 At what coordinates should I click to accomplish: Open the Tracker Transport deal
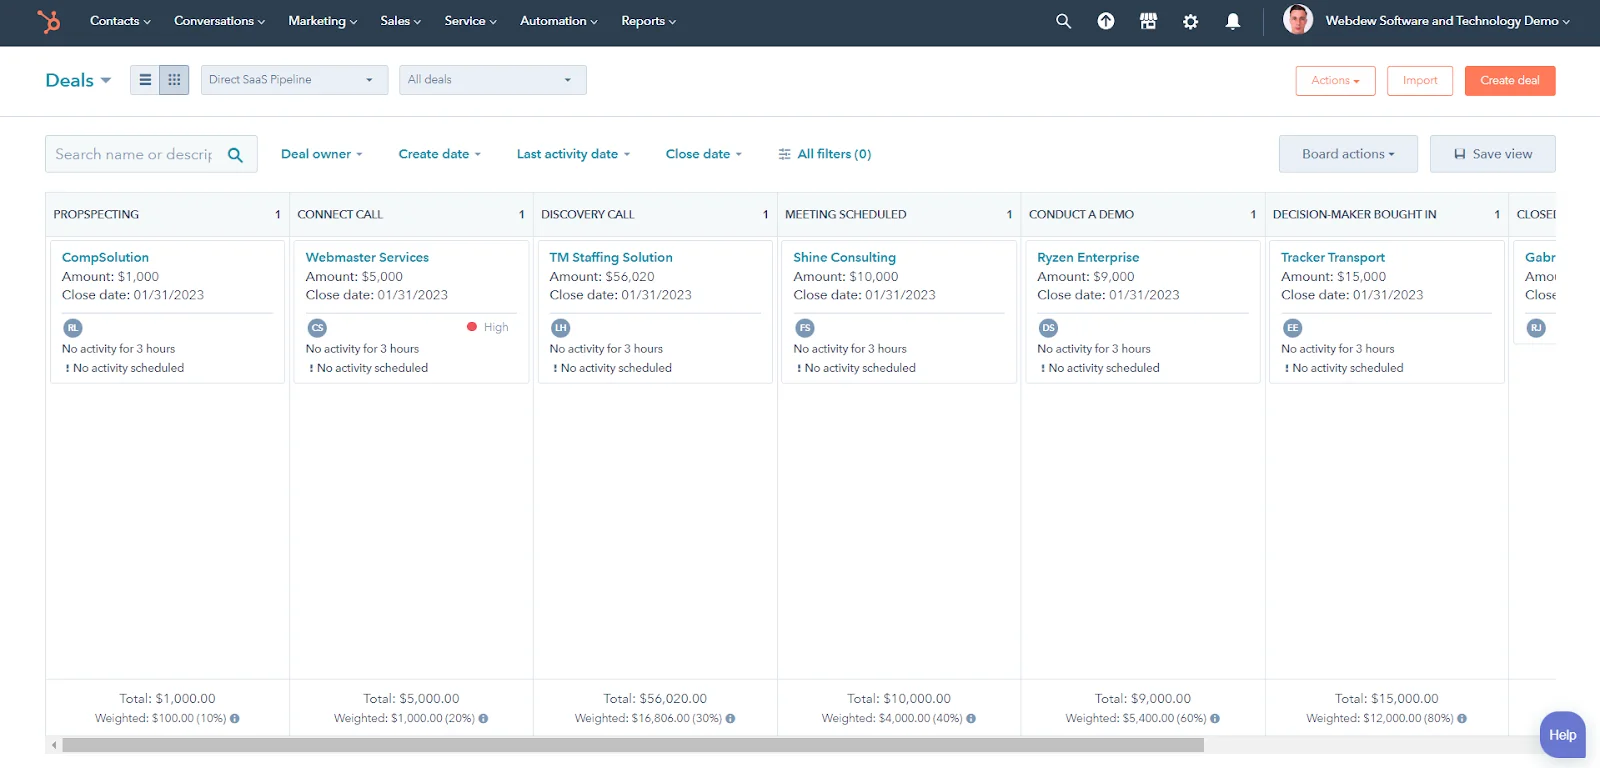click(1333, 258)
